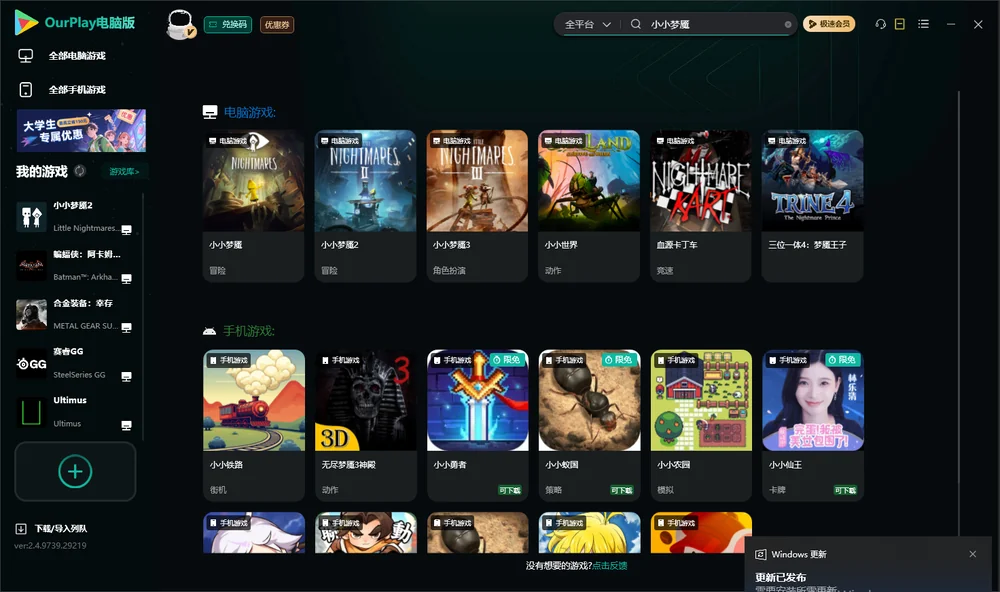This screenshot has width=1000, height=592.
Task: Click 限免 badge on 小小勇者 card
Action: click(x=506, y=360)
